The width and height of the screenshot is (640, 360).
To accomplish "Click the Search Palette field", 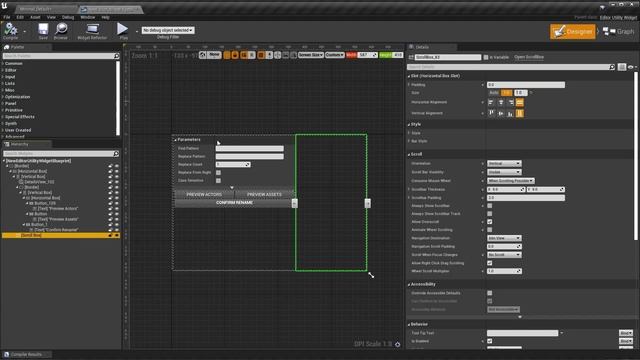I will tap(61, 56).
